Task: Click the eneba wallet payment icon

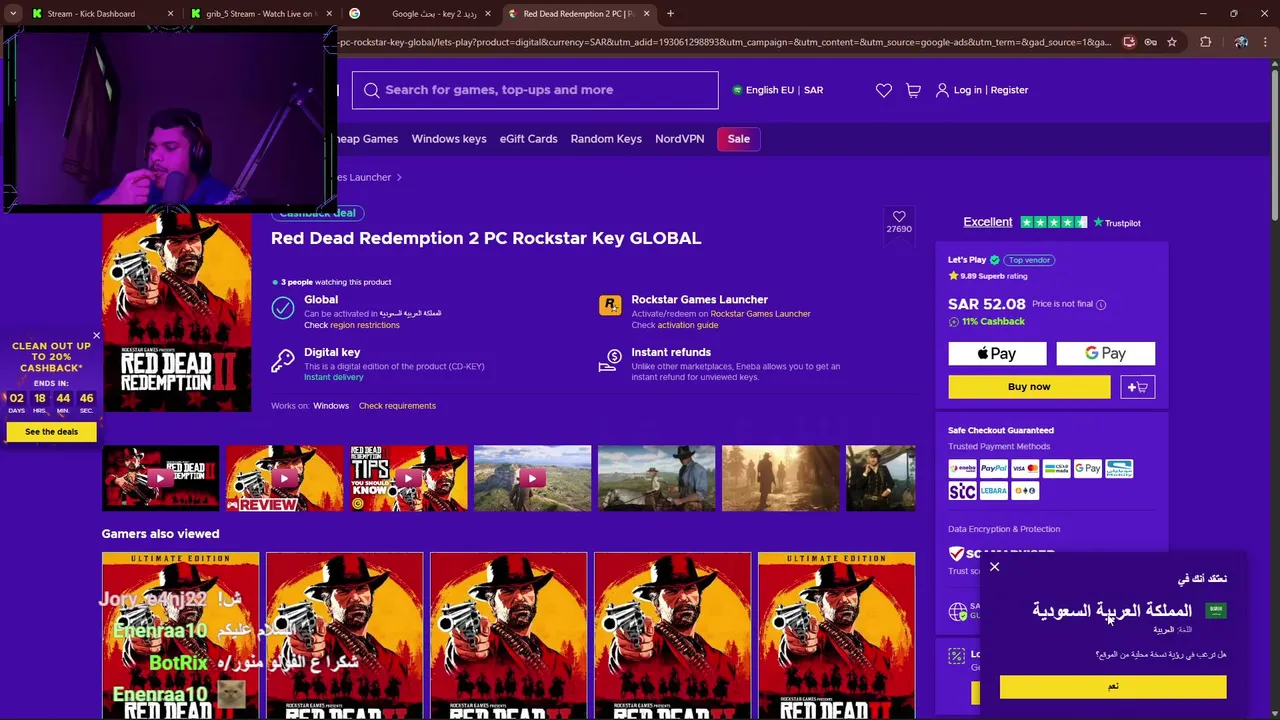Action: tap(962, 468)
